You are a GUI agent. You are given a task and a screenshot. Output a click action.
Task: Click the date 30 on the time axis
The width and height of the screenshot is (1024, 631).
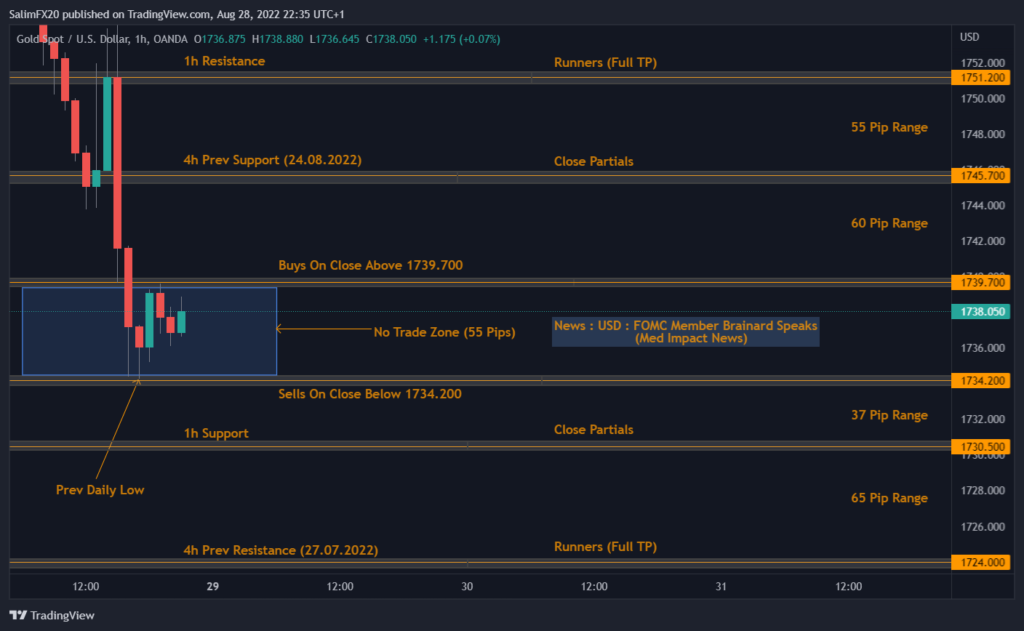[466, 586]
